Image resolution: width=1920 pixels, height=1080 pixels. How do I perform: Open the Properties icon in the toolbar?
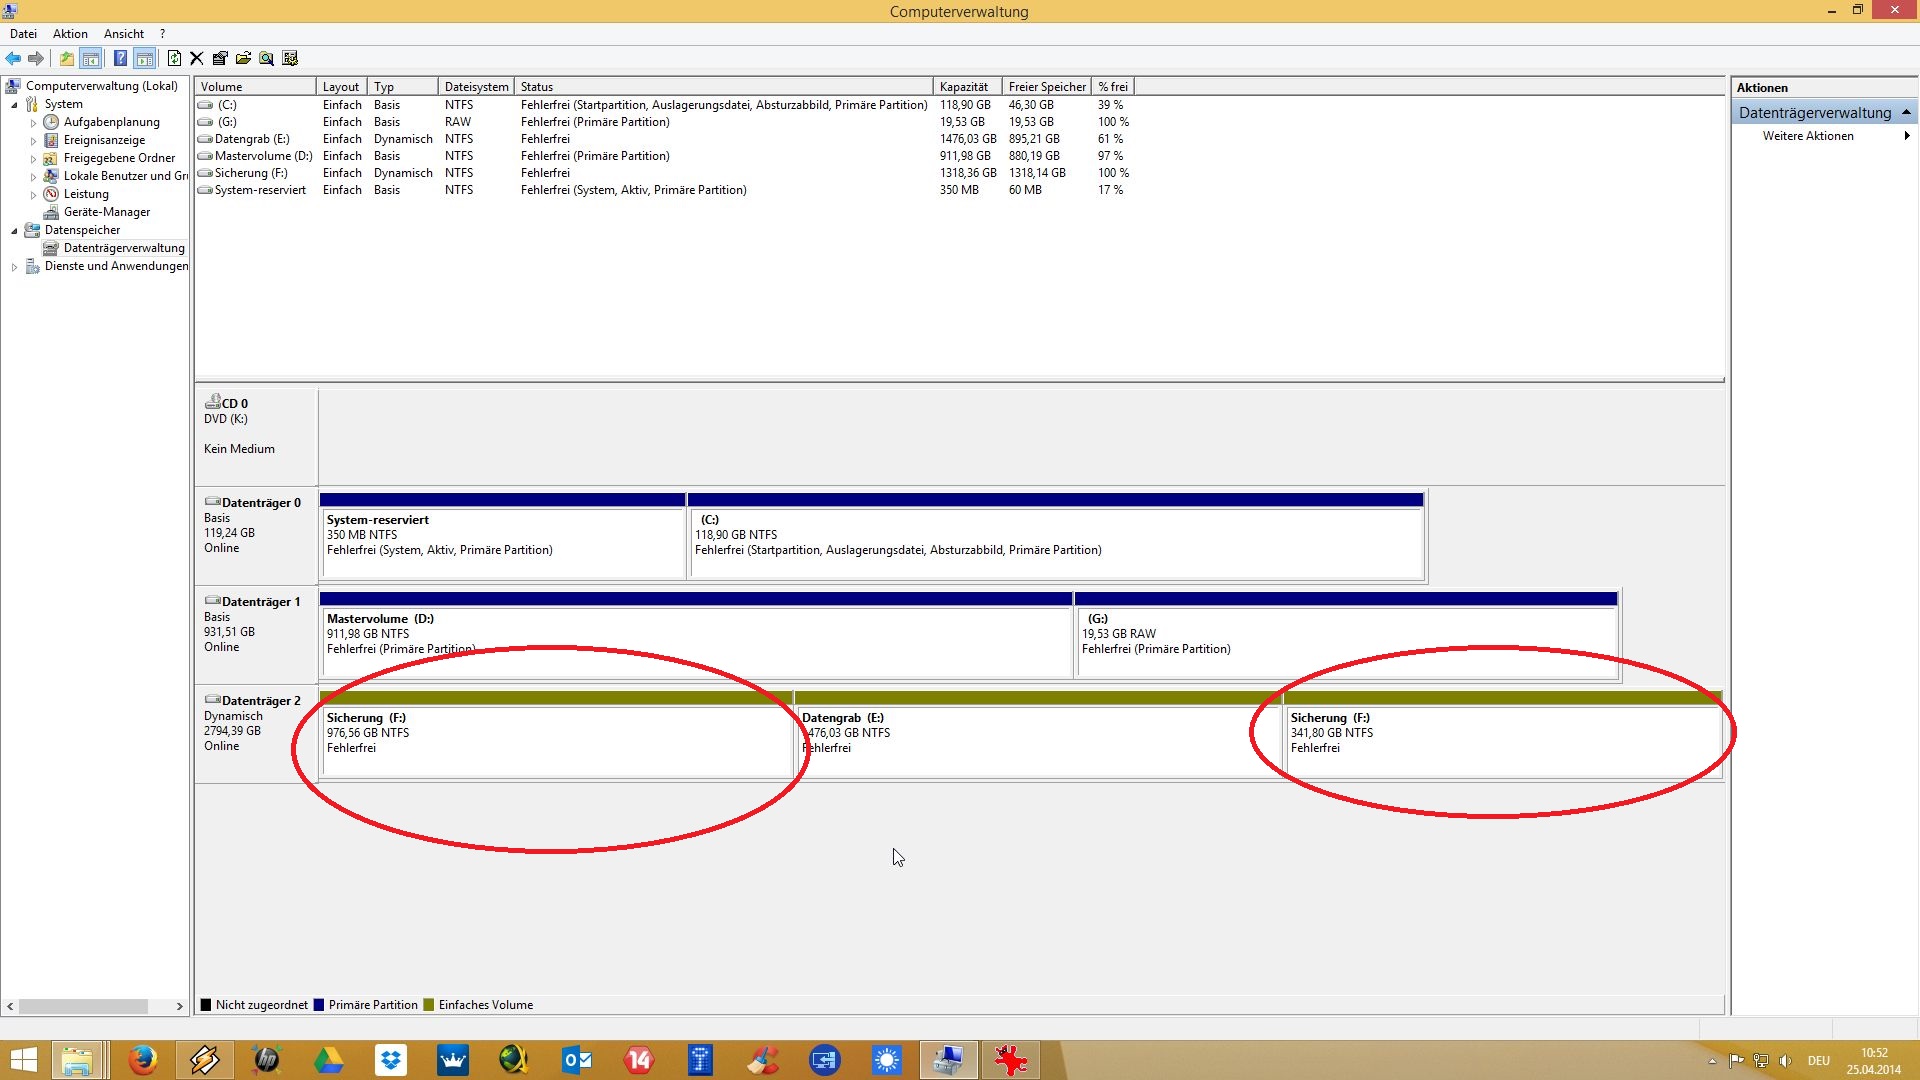coord(220,58)
